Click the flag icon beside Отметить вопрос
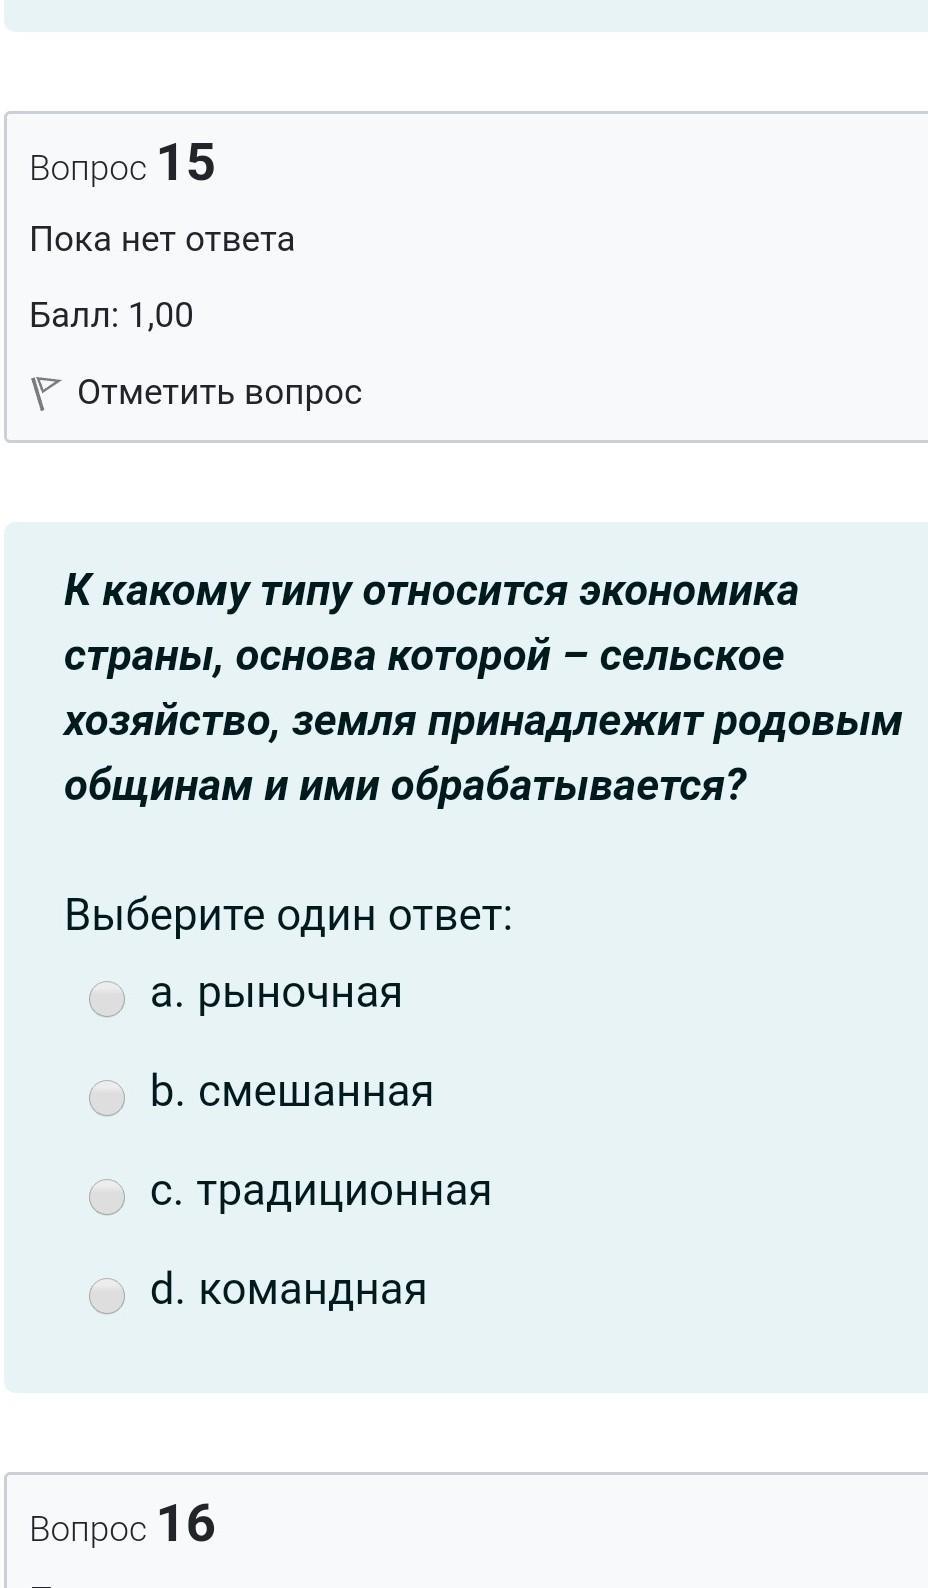 pyautogui.click(x=45, y=393)
